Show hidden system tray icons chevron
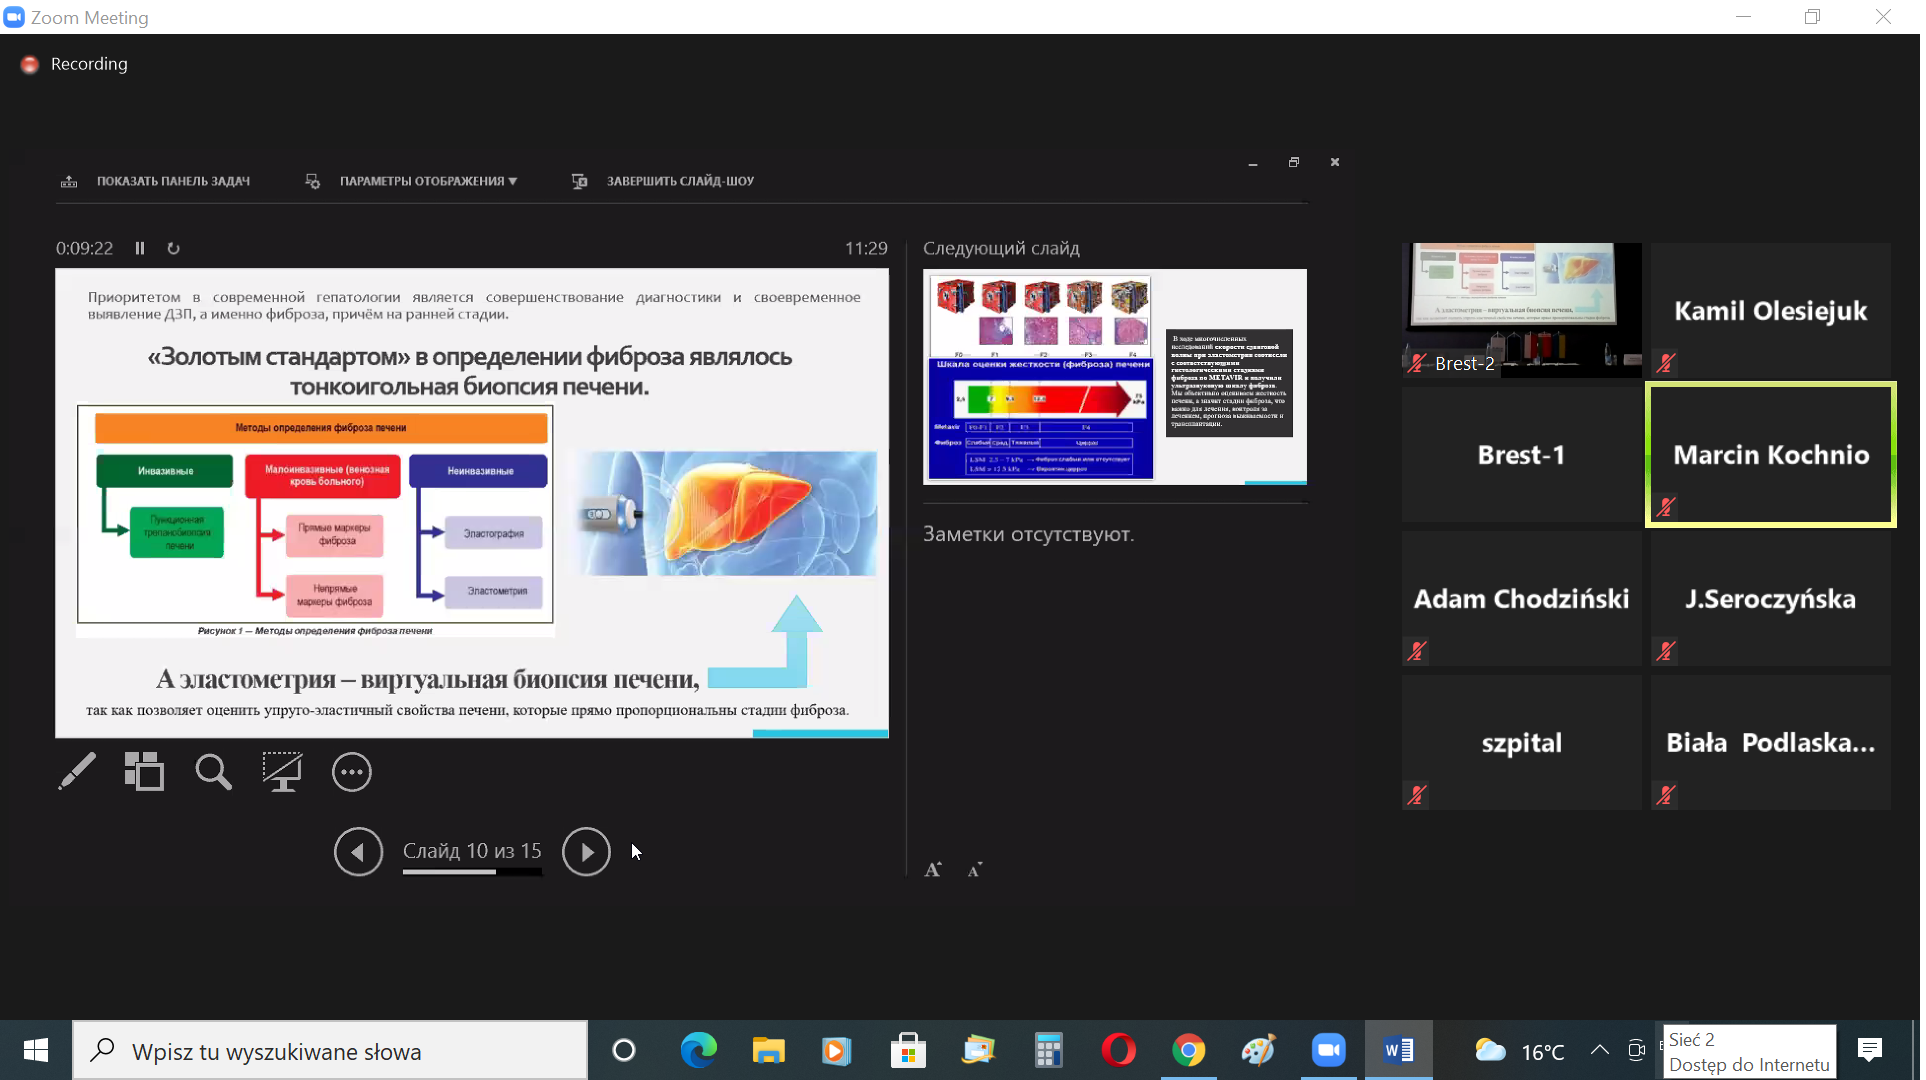Image resolution: width=1926 pixels, height=1080 pixels. 1600,1050
